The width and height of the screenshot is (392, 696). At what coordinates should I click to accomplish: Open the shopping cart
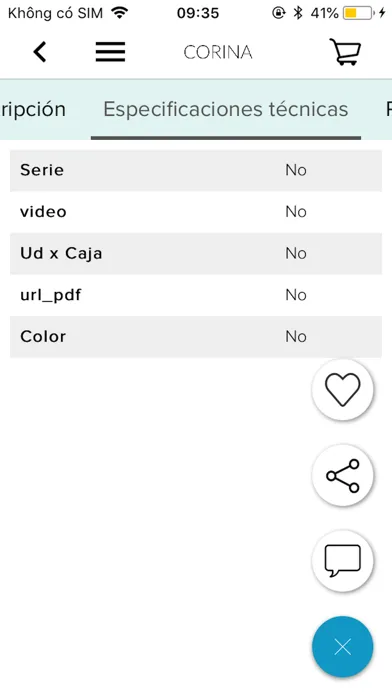[x=345, y=52]
